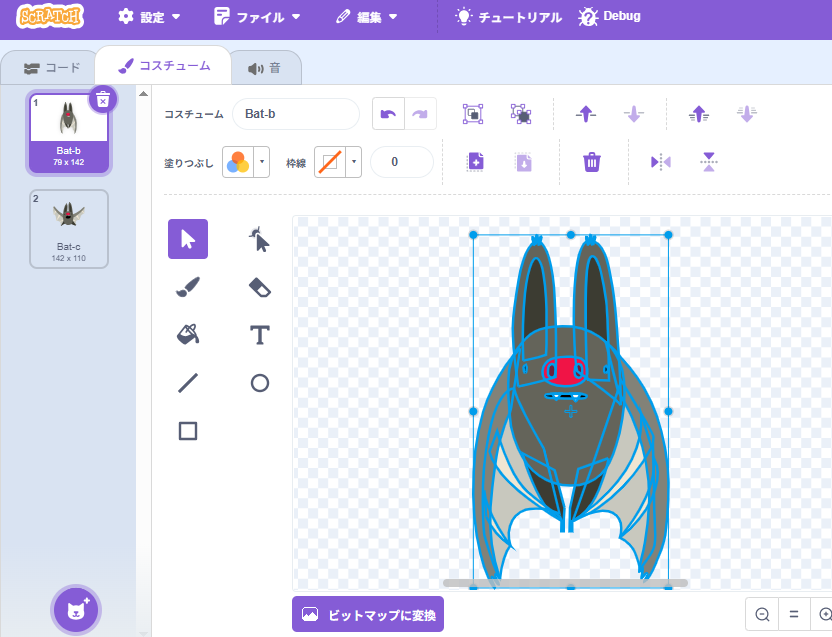Edit the costume name field Bat-b
This screenshot has height=637, width=832.
[296, 114]
